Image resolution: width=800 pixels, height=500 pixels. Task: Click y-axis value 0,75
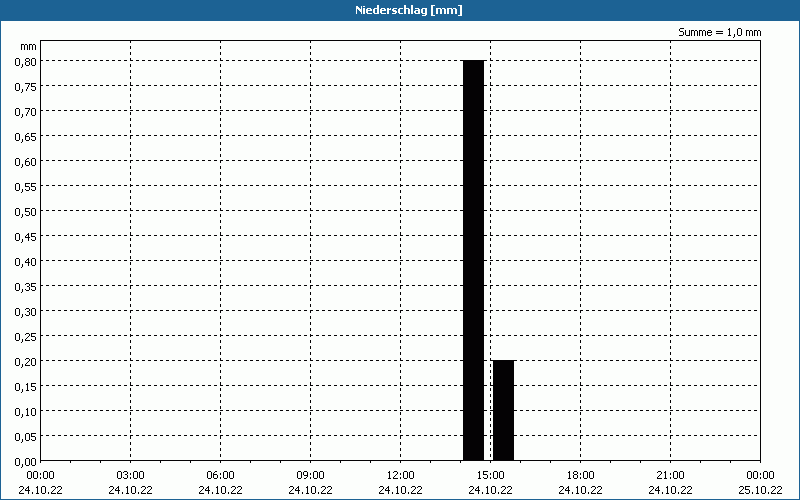point(26,87)
